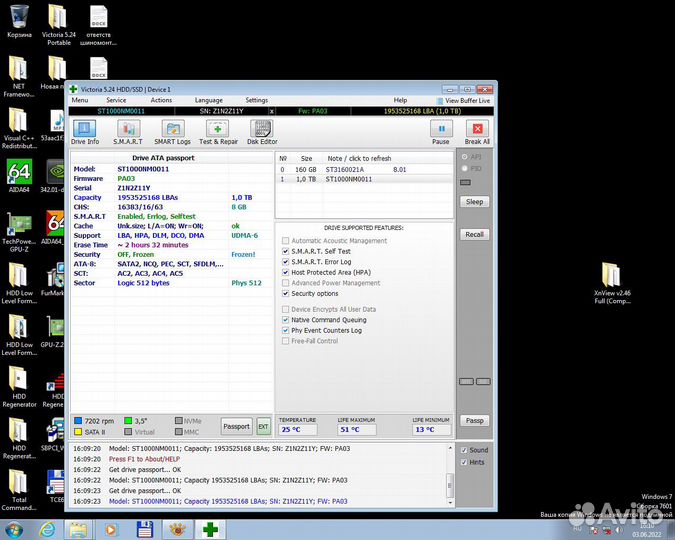Image resolution: width=675 pixels, height=540 pixels.
Task: Open Windows Explorer from taskbar
Action: click(x=78, y=530)
